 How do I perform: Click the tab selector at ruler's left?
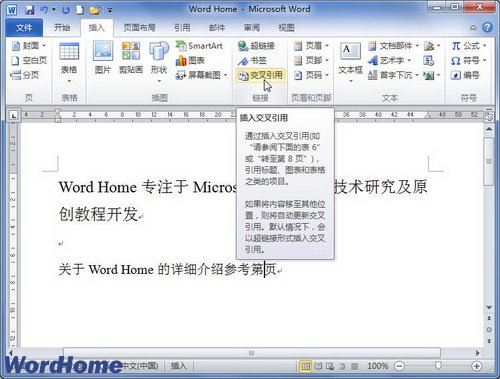(14, 116)
